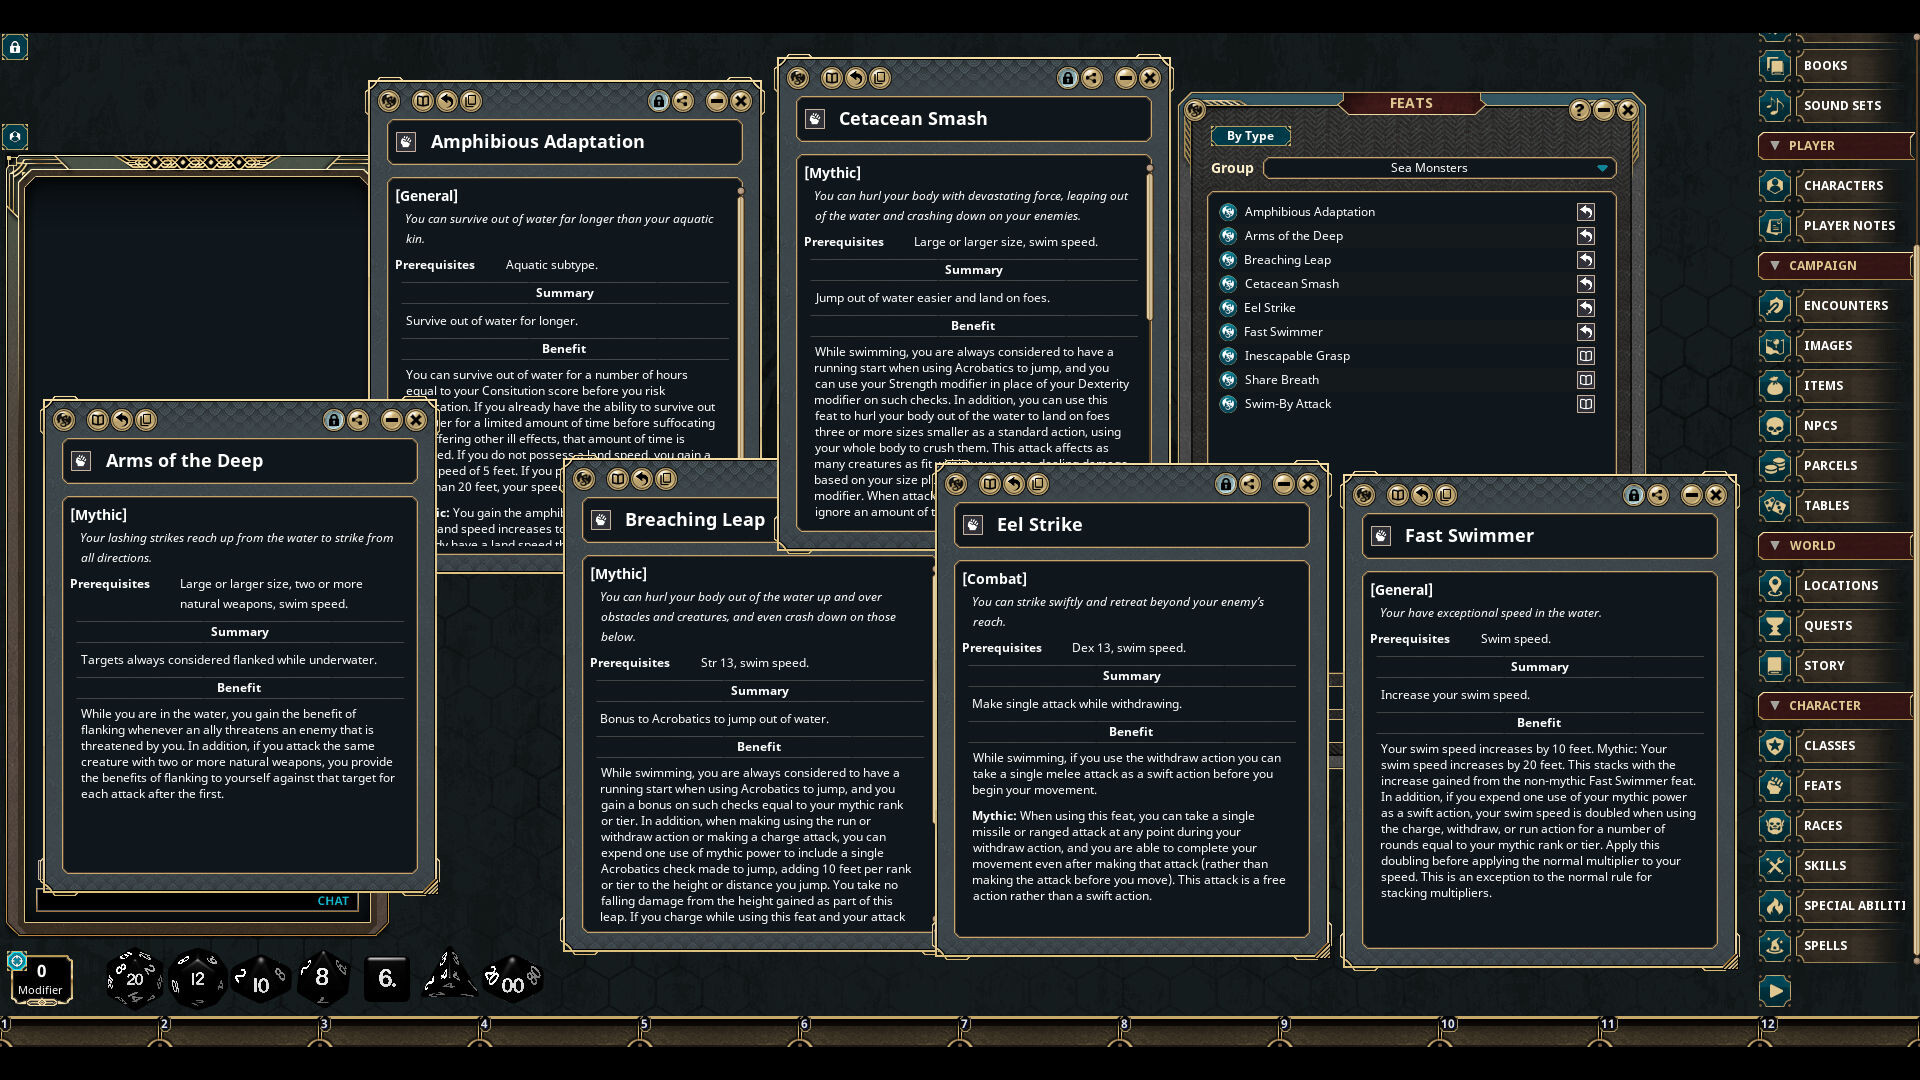The width and height of the screenshot is (1920, 1080).
Task: Click the Sound Sets music icon
Action: click(x=1775, y=105)
